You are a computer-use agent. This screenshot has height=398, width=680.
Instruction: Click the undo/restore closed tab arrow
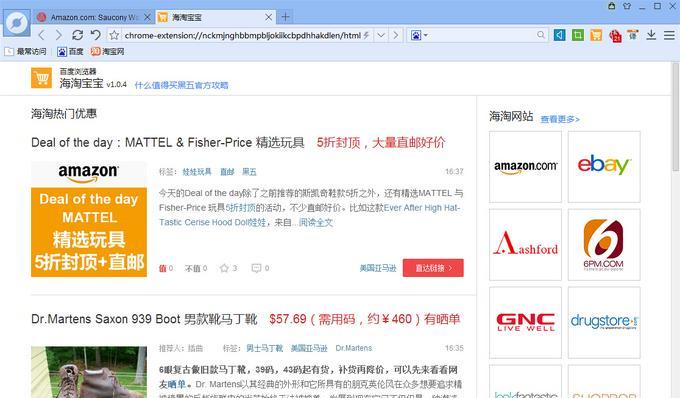tap(95, 35)
